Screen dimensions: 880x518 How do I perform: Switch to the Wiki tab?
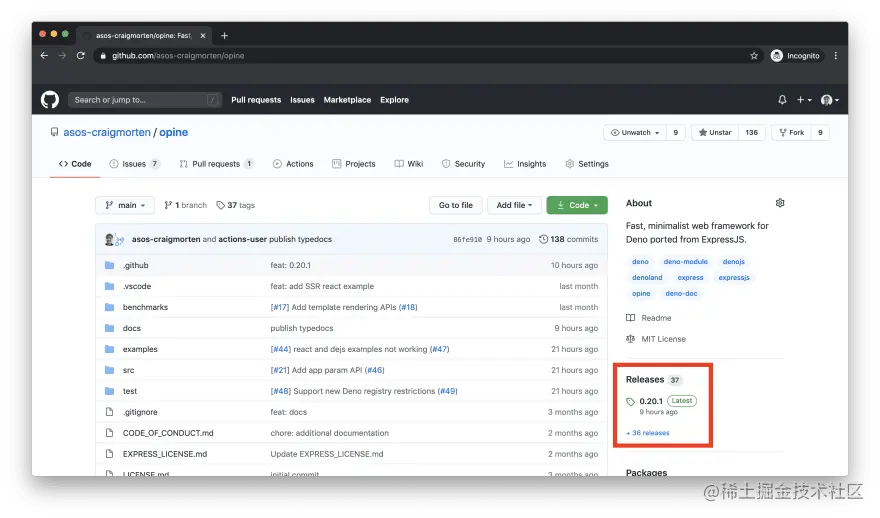(x=409, y=164)
